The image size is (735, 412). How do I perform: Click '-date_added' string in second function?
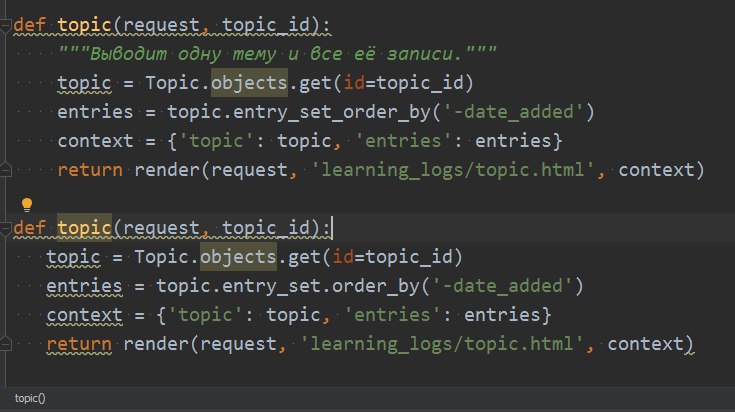pyautogui.click(x=502, y=286)
